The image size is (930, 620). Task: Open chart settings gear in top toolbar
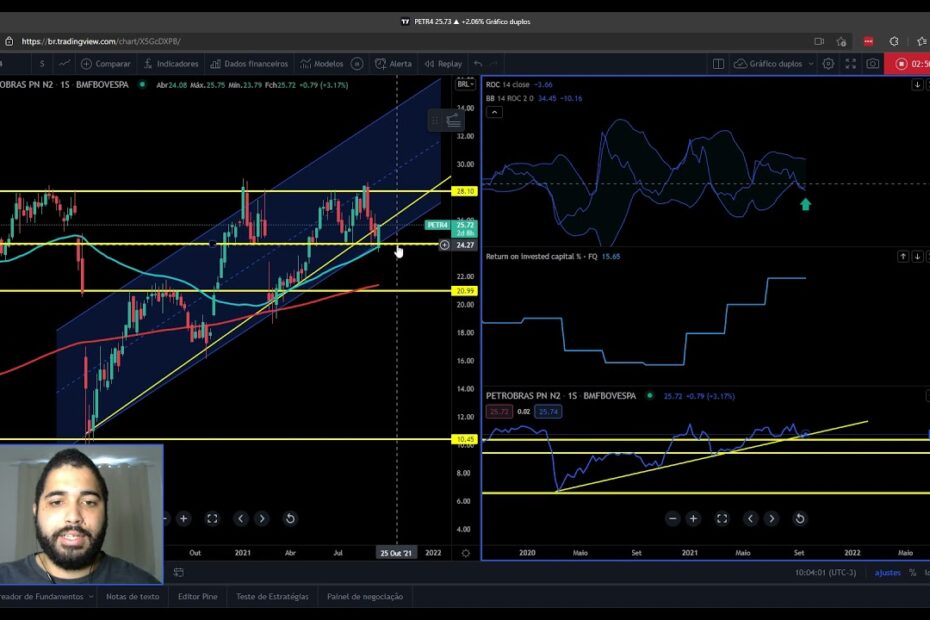828,63
